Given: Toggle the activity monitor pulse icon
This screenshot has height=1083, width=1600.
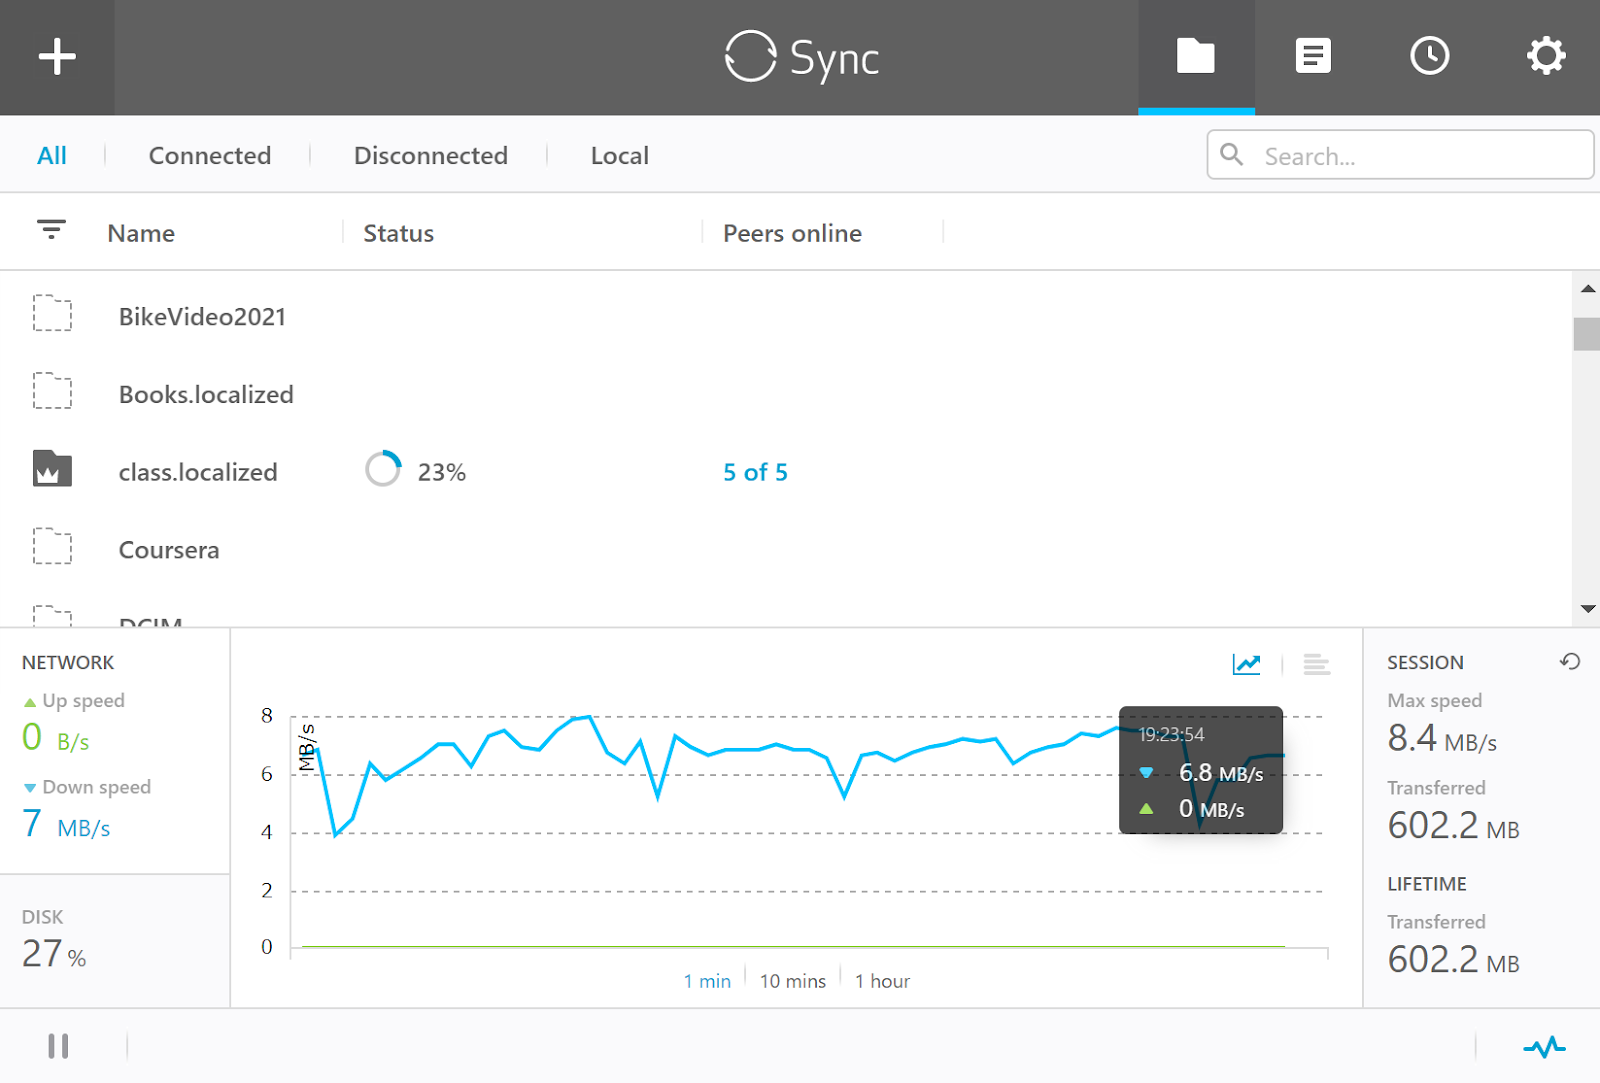Looking at the screenshot, I should (x=1545, y=1047).
